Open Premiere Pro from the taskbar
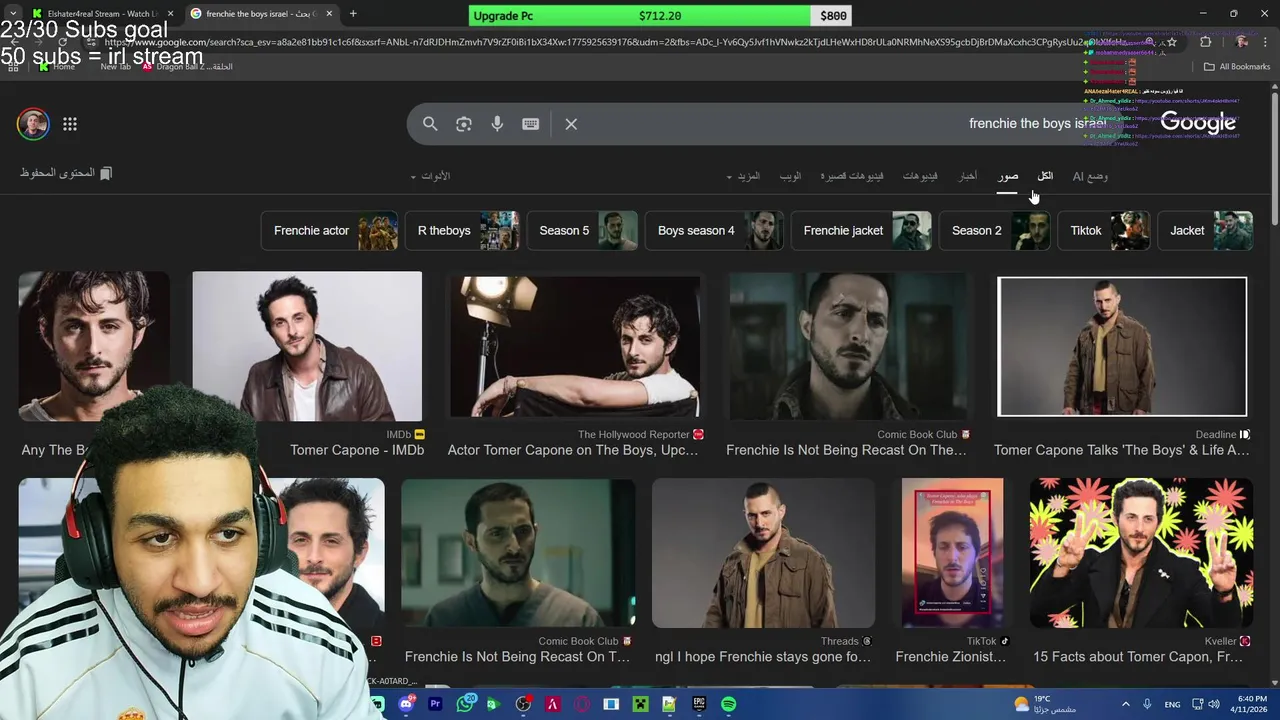The width and height of the screenshot is (1280, 720). 435,704
